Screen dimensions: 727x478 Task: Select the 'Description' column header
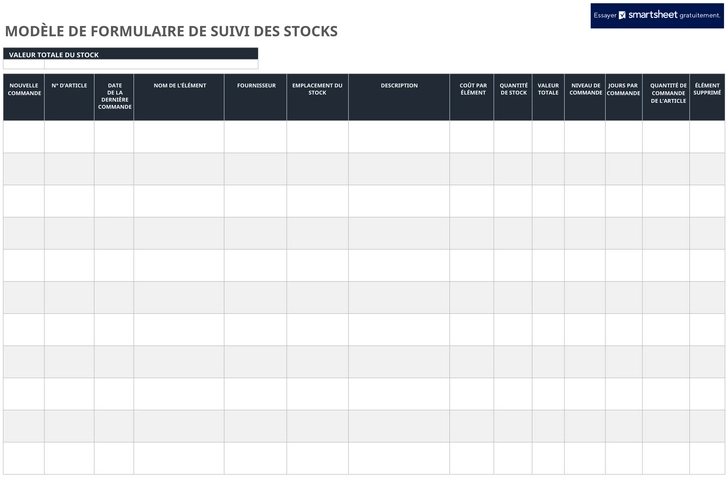[399, 97]
